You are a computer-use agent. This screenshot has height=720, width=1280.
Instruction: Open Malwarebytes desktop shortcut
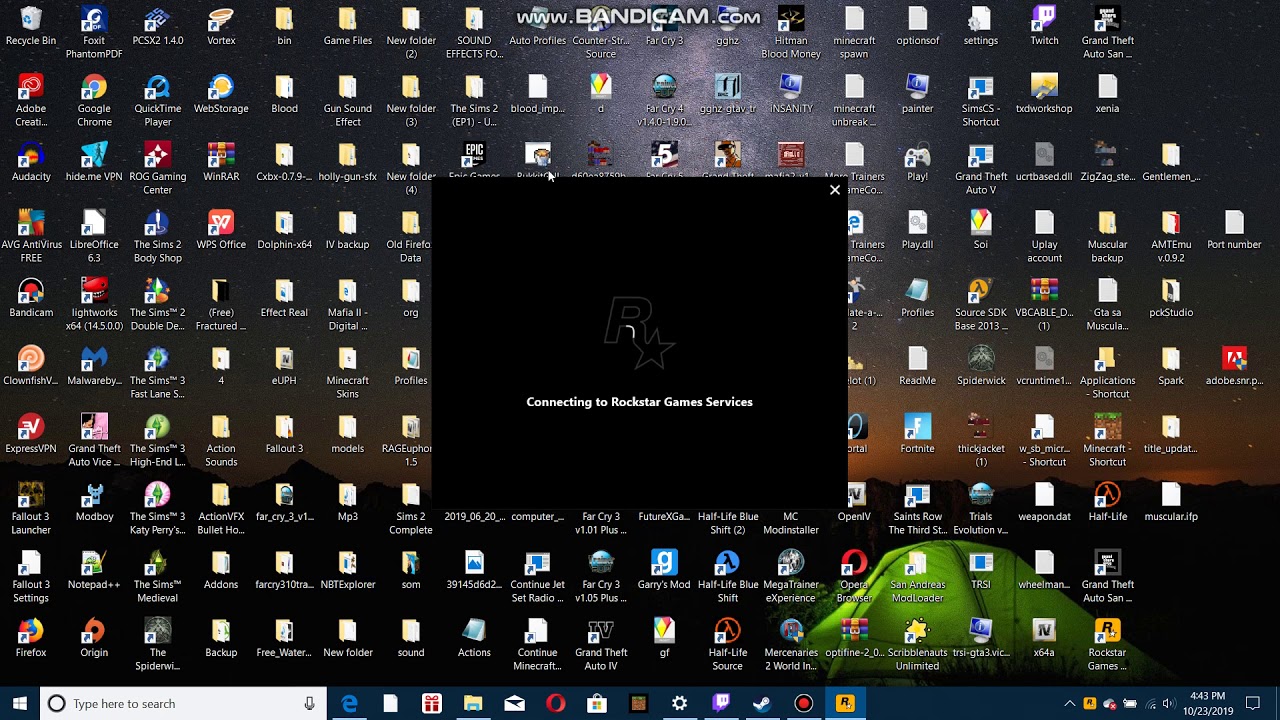[x=94, y=367]
